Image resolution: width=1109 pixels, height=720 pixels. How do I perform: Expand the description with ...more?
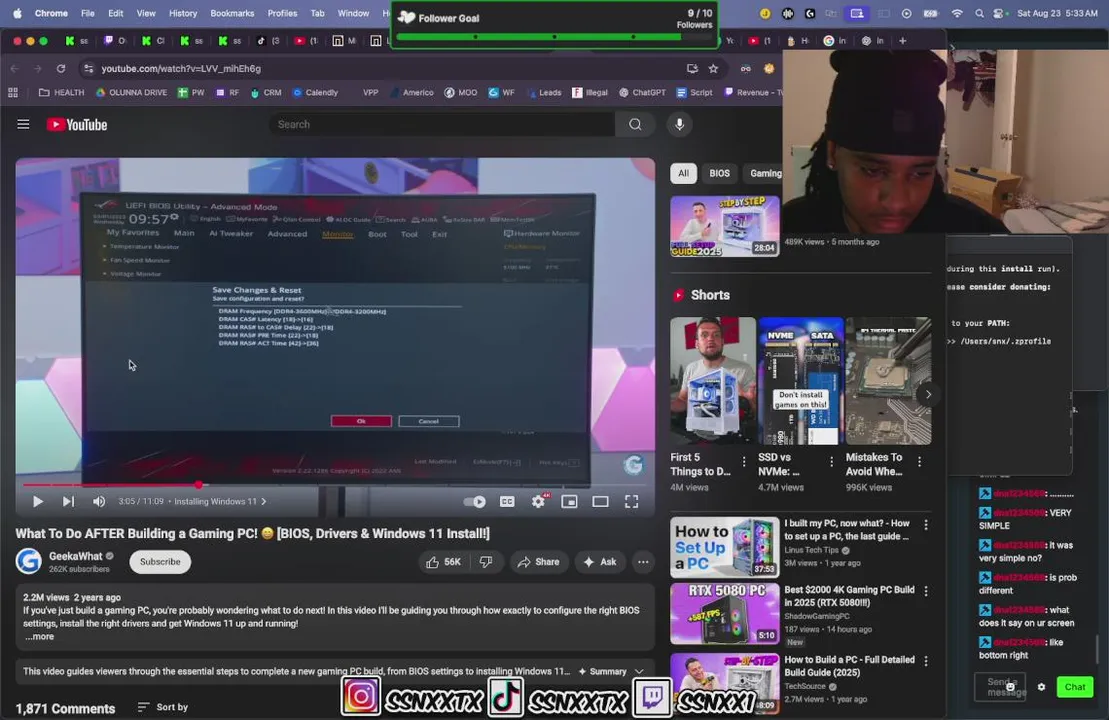[40, 637]
